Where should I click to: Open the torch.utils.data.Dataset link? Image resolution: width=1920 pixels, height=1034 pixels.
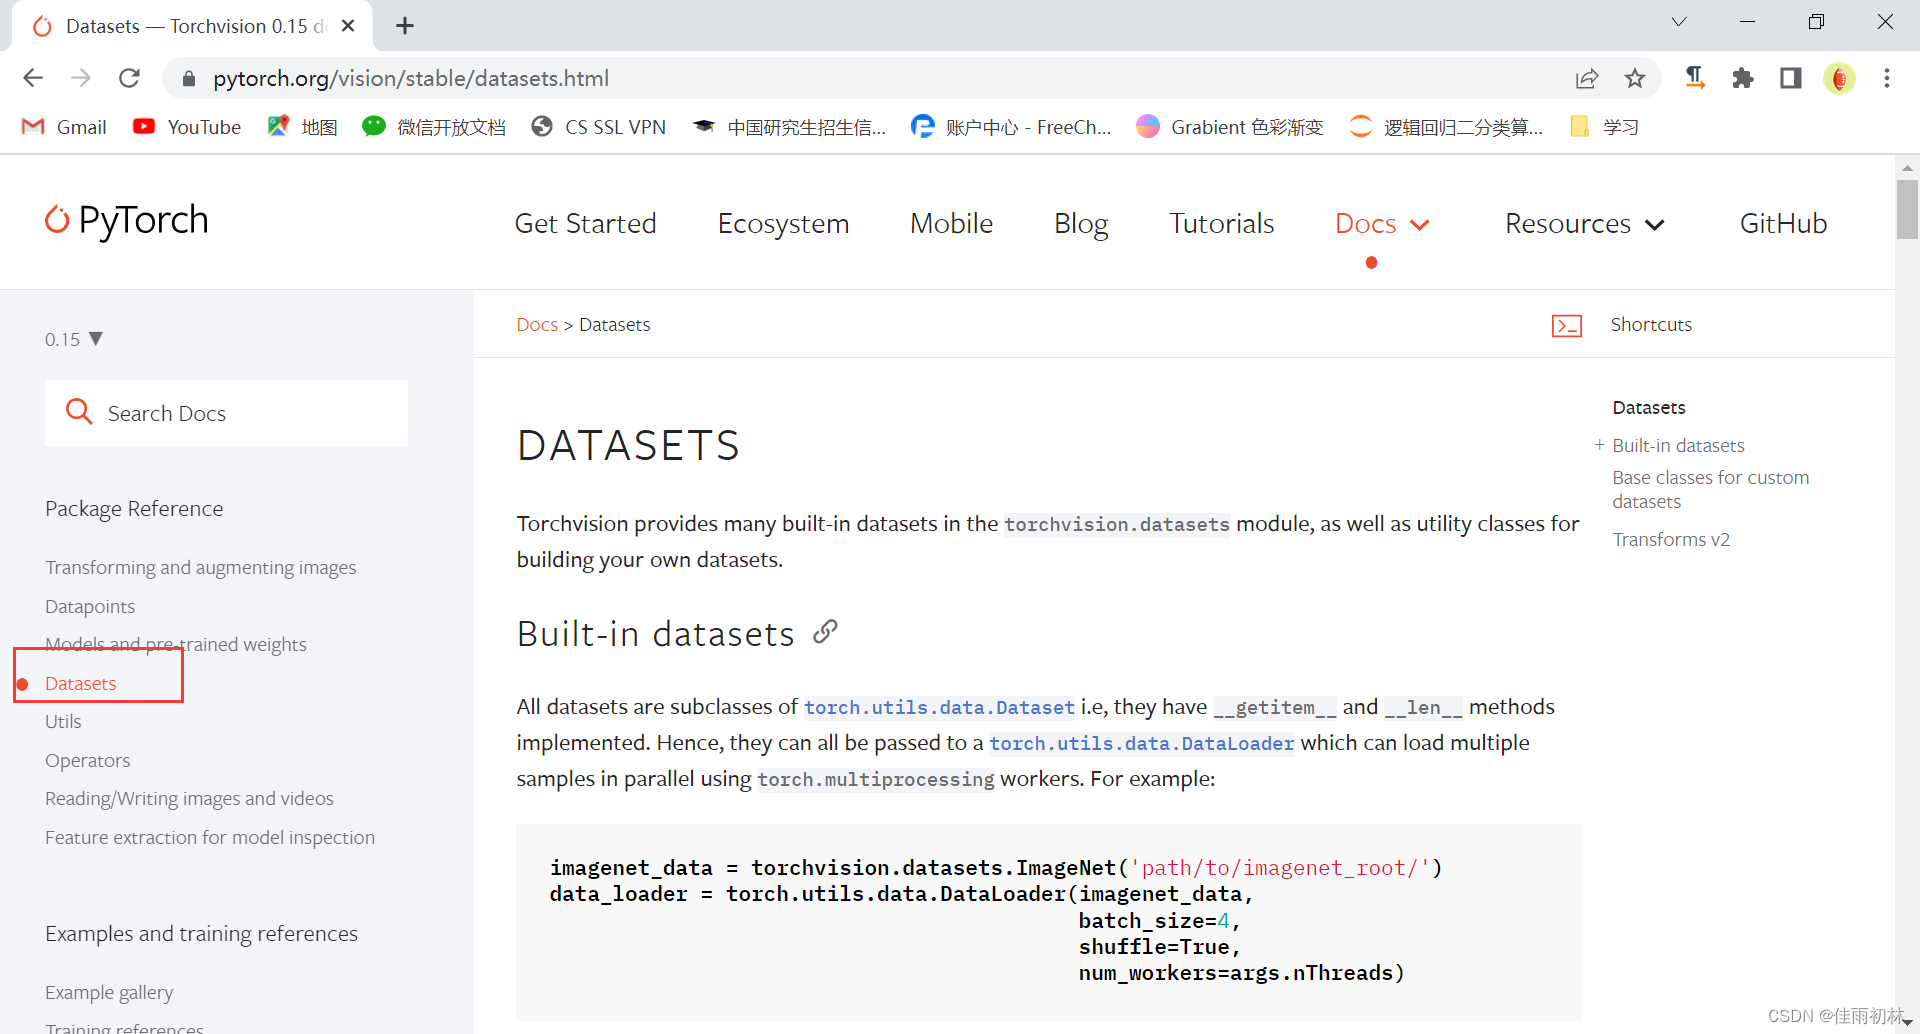[939, 707]
